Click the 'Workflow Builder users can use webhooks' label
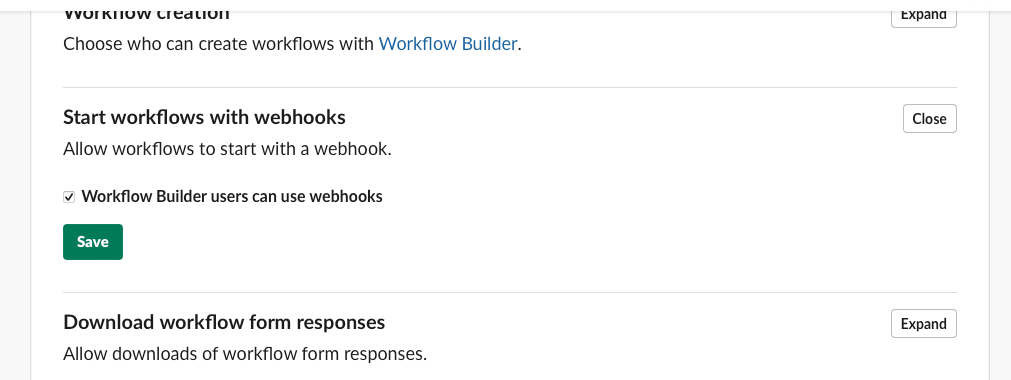This screenshot has height=380, width=1011. click(x=232, y=196)
